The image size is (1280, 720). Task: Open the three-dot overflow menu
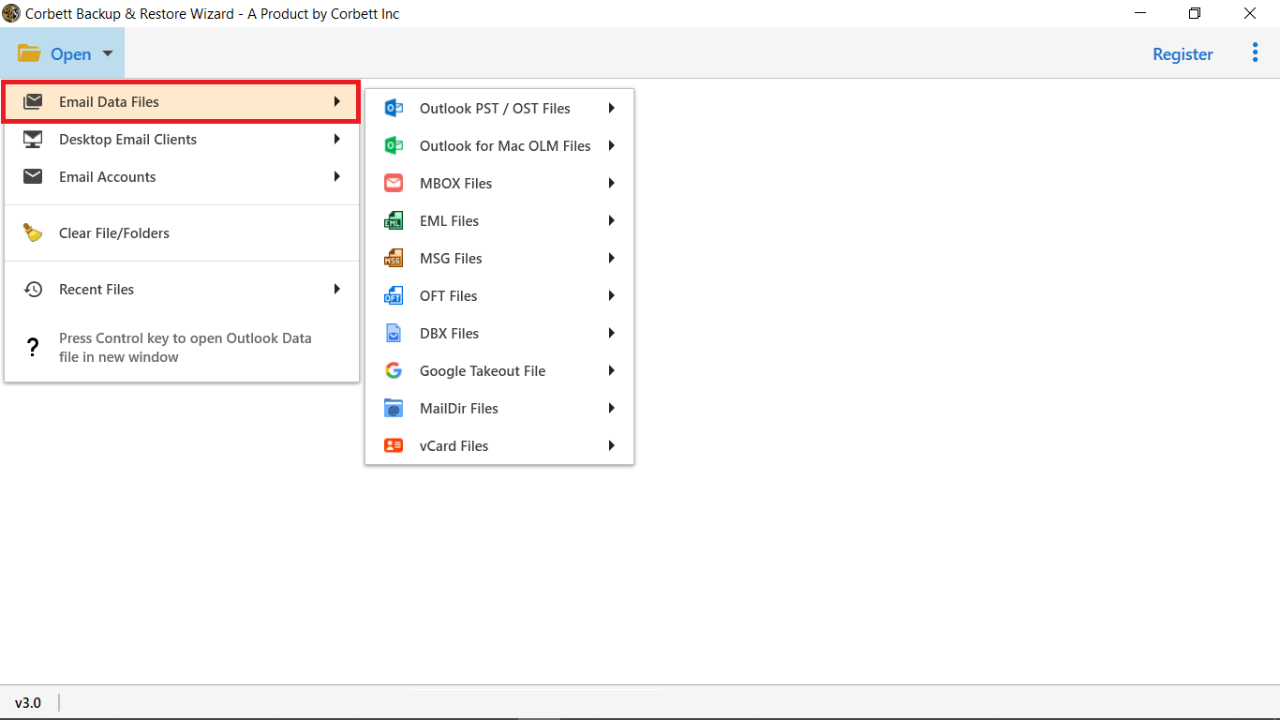point(1254,53)
